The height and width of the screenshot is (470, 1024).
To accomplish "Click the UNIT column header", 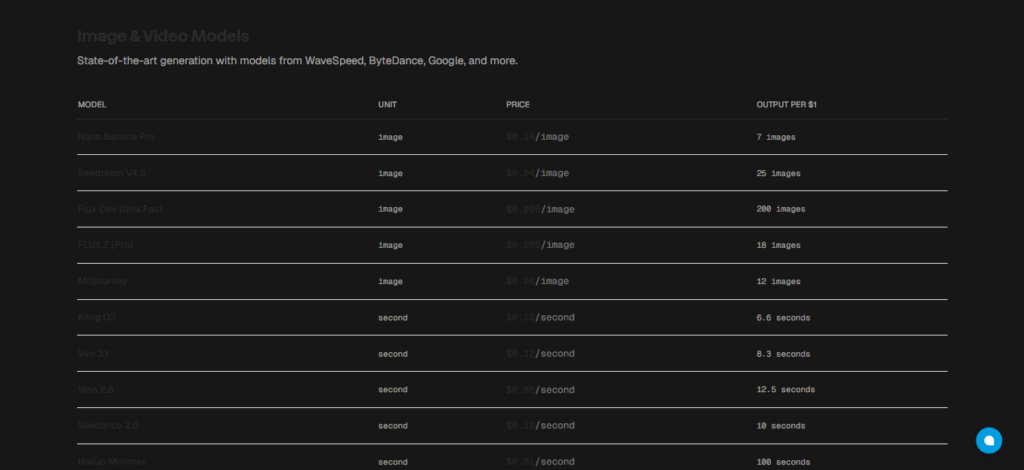I will [x=387, y=104].
